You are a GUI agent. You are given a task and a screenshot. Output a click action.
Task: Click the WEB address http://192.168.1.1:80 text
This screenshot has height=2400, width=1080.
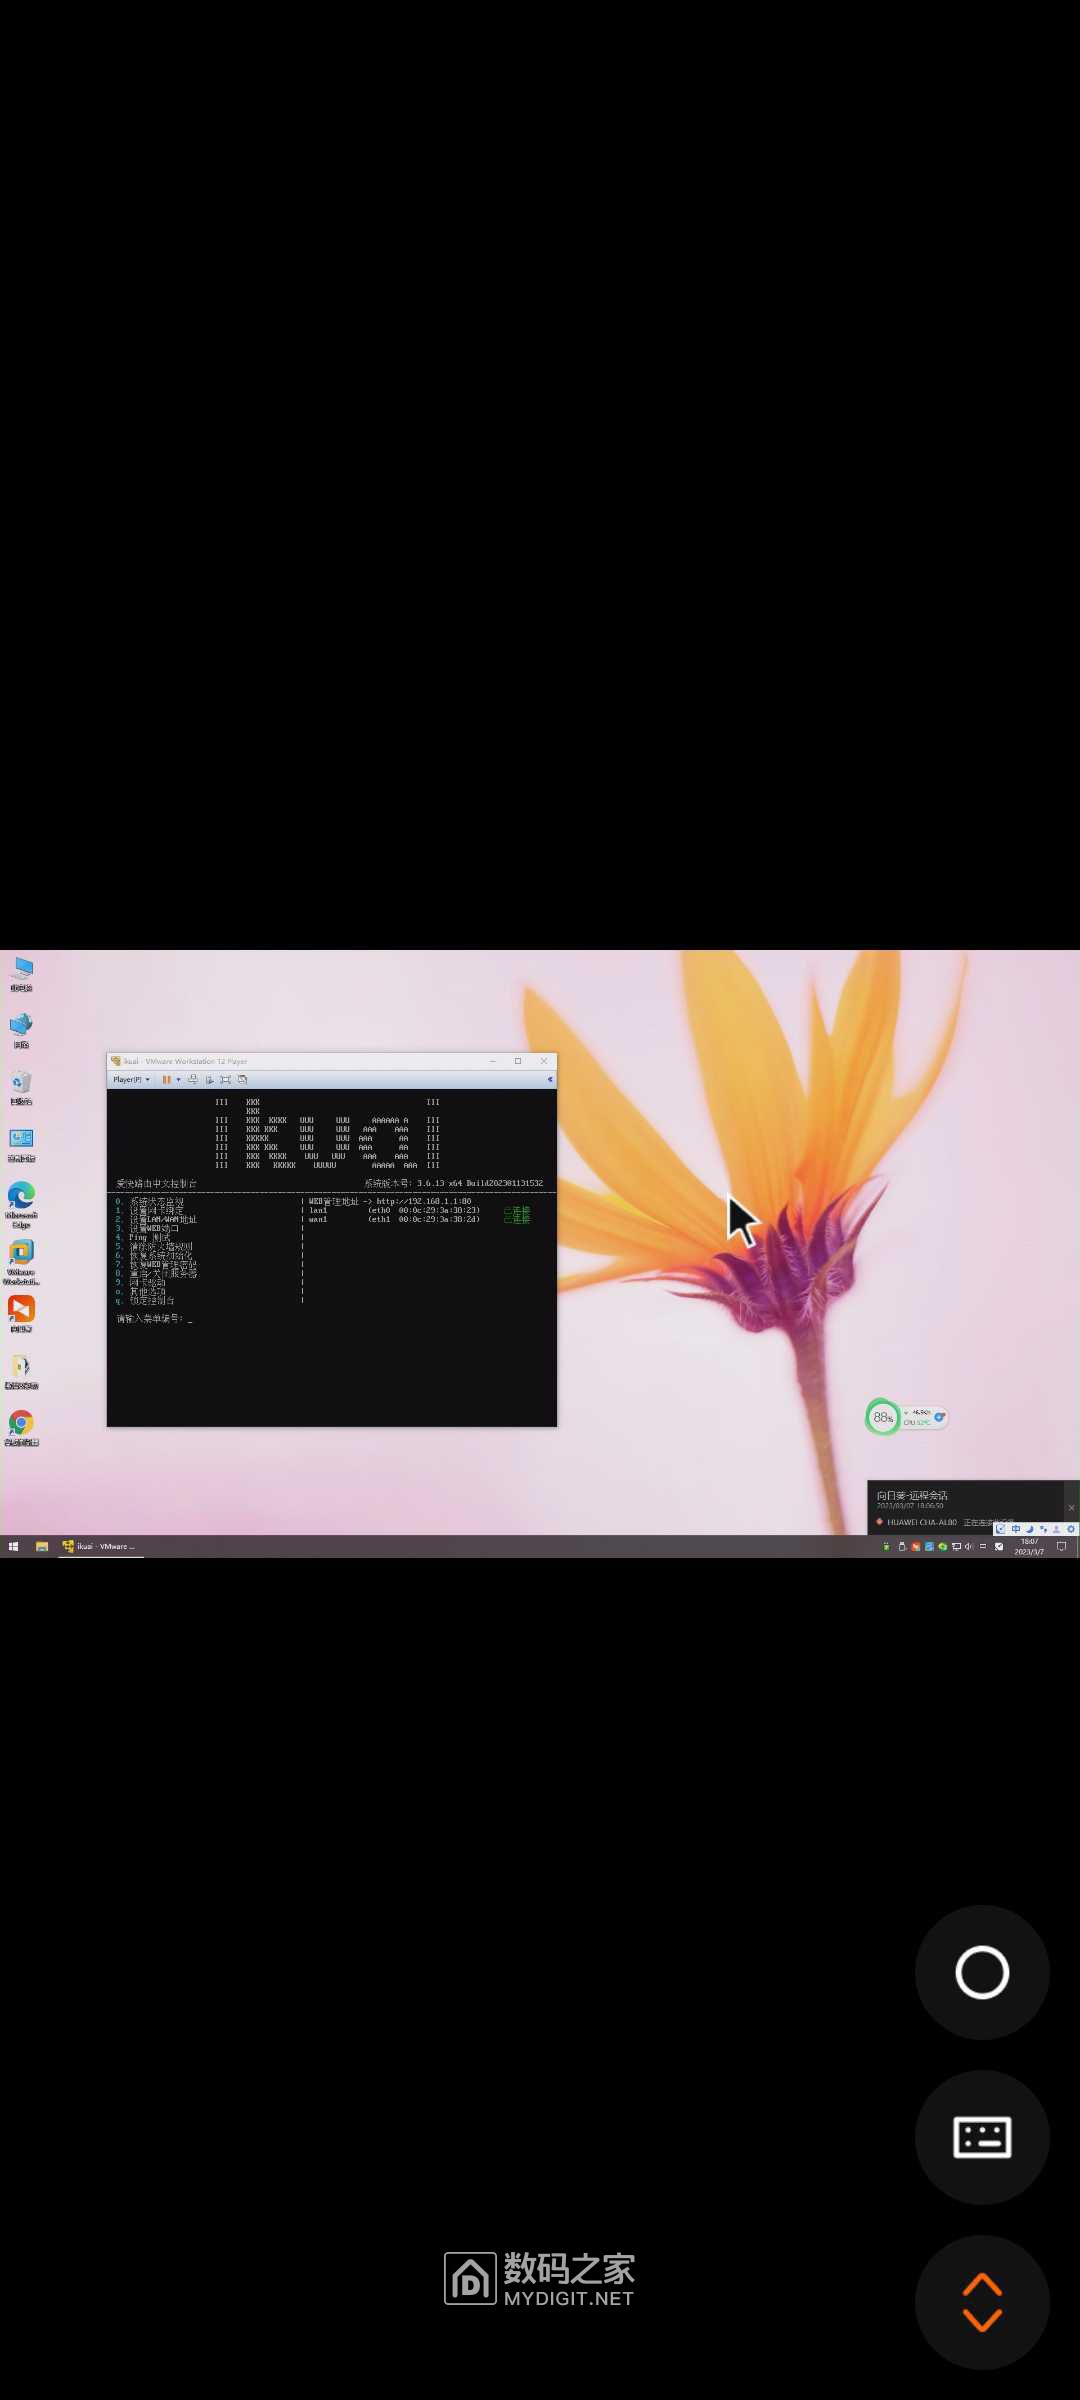[424, 1201]
